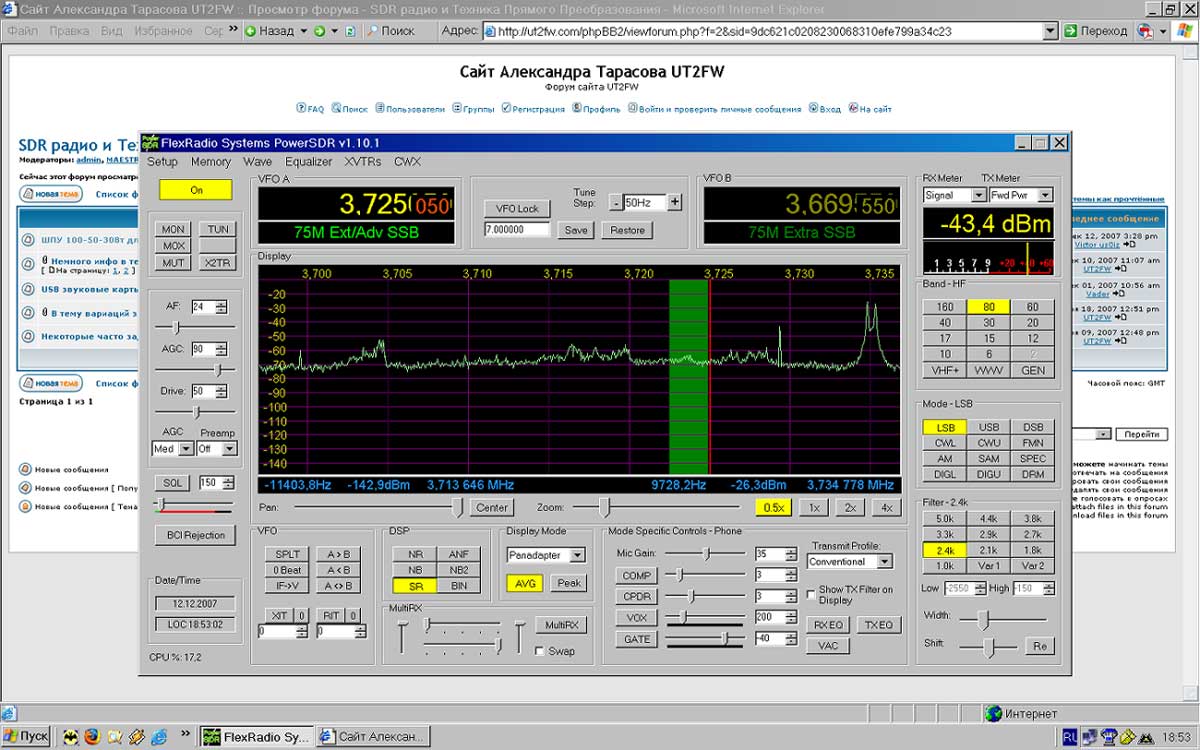Click the frequency field showing 7.000000
This screenshot has height=750, width=1200.
click(517, 230)
